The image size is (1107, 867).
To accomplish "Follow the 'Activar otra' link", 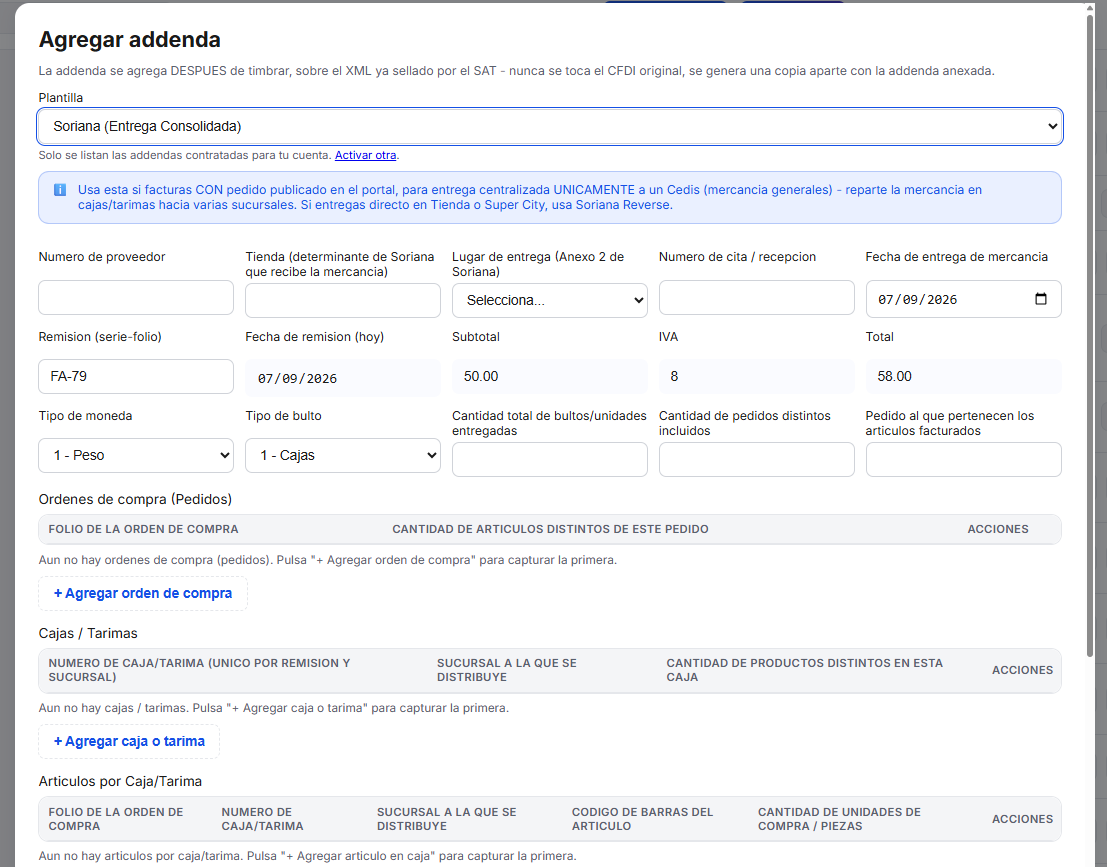I will pos(365,155).
